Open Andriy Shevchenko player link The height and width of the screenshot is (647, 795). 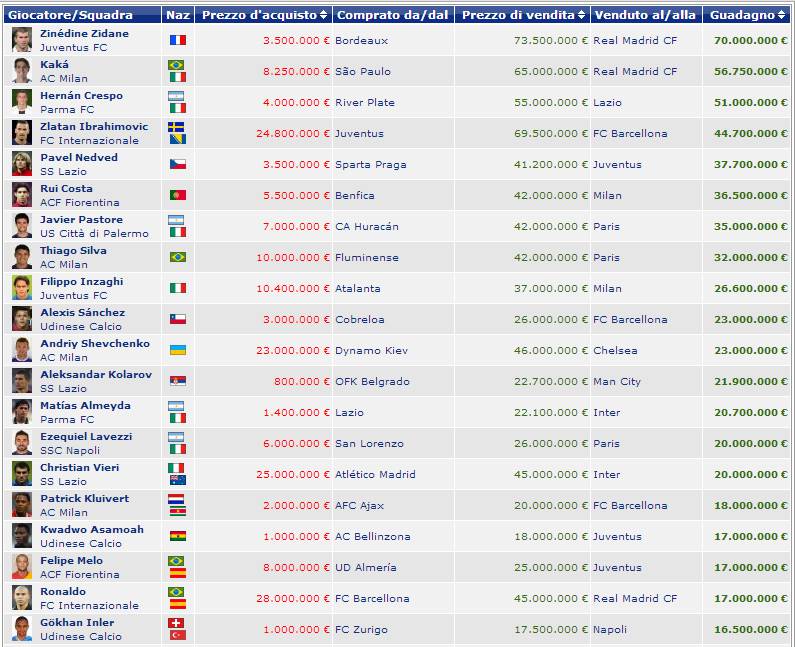click(95, 343)
